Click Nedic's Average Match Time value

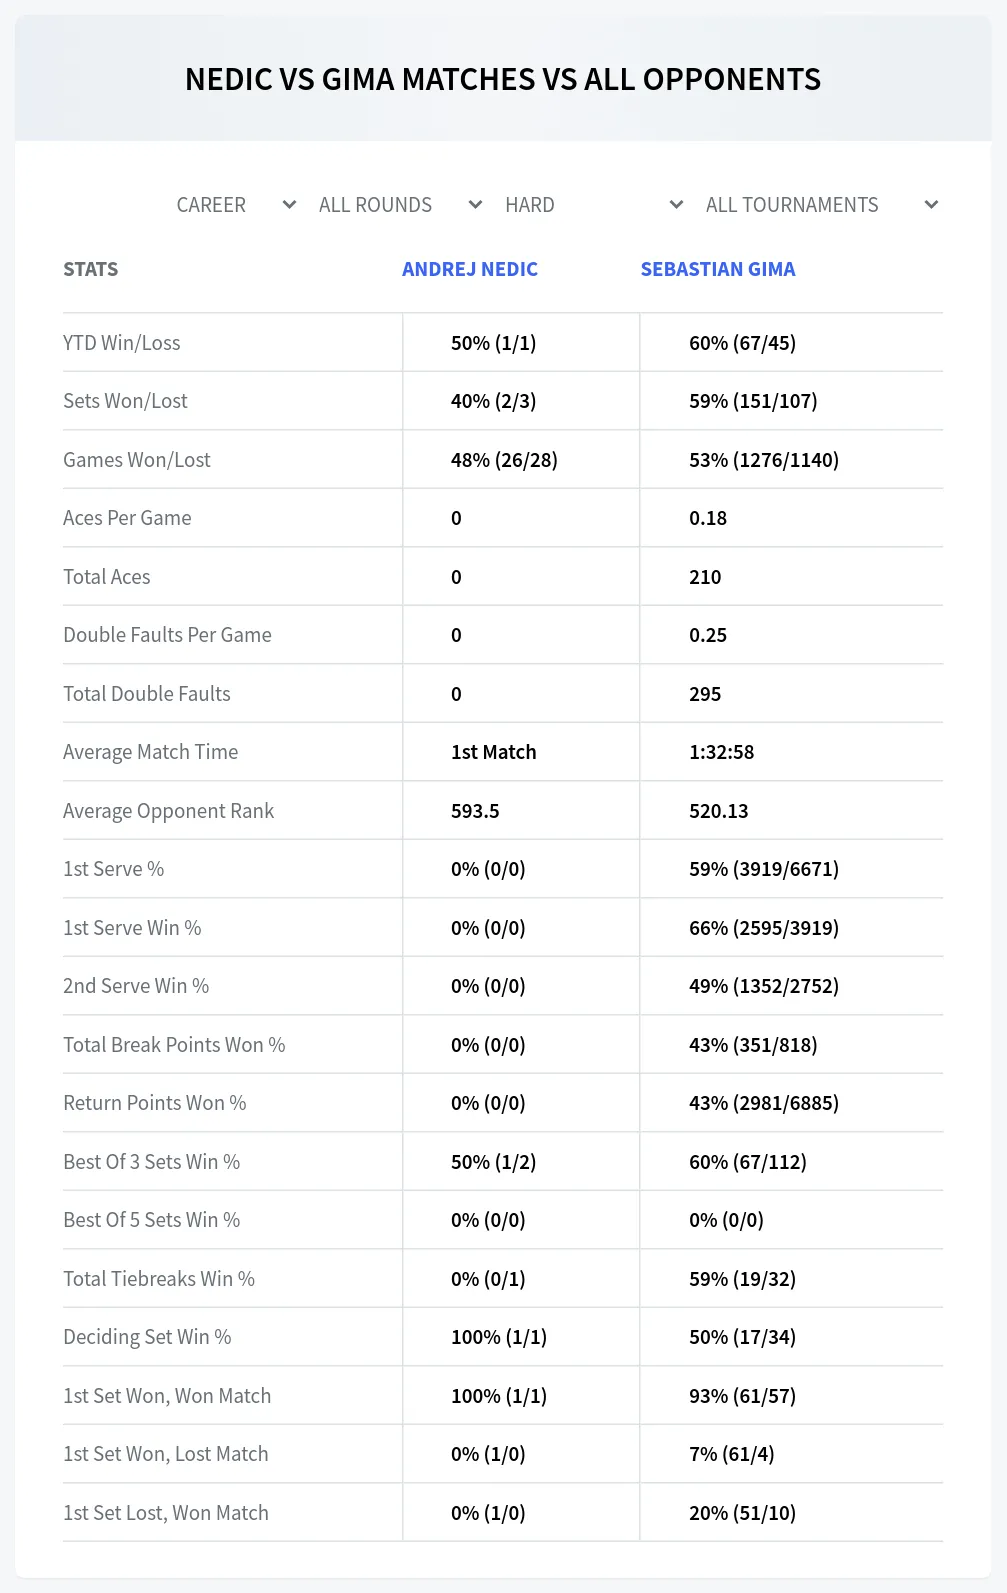pos(494,752)
